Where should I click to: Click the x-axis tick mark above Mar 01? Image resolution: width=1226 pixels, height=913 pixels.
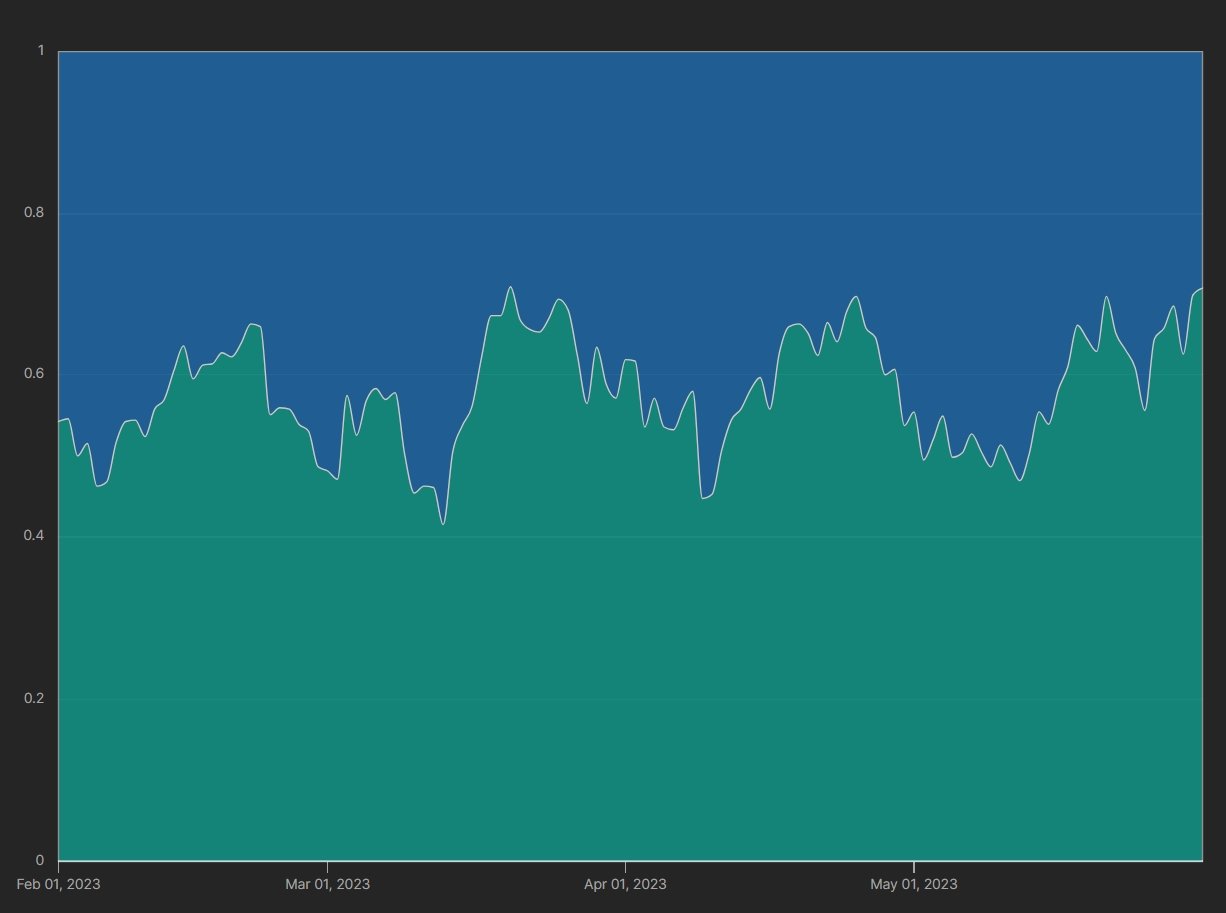(x=327, y=864)
